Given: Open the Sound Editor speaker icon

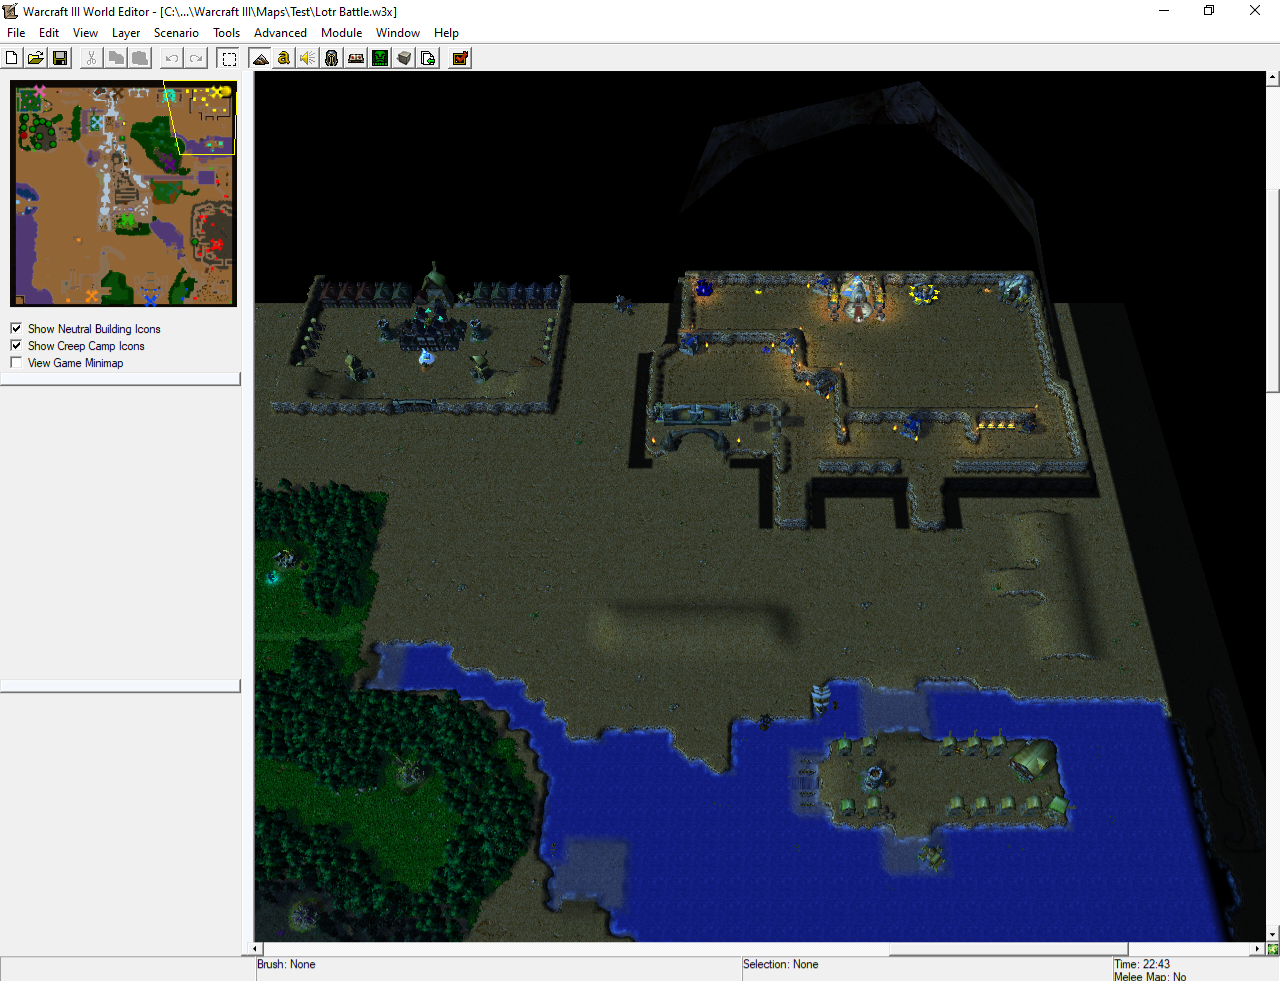Looking at the screenshot, I should (x=308, y=58).
